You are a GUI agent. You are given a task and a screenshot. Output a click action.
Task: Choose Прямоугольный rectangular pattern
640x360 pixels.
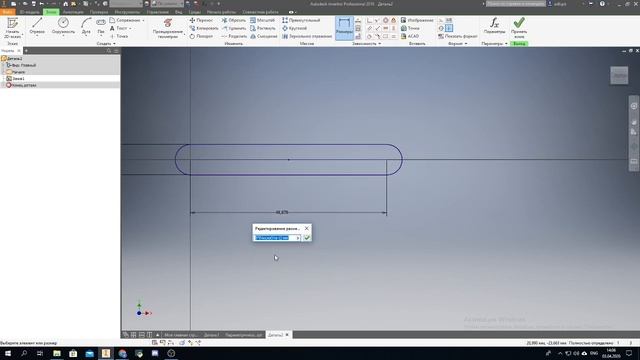301,20
